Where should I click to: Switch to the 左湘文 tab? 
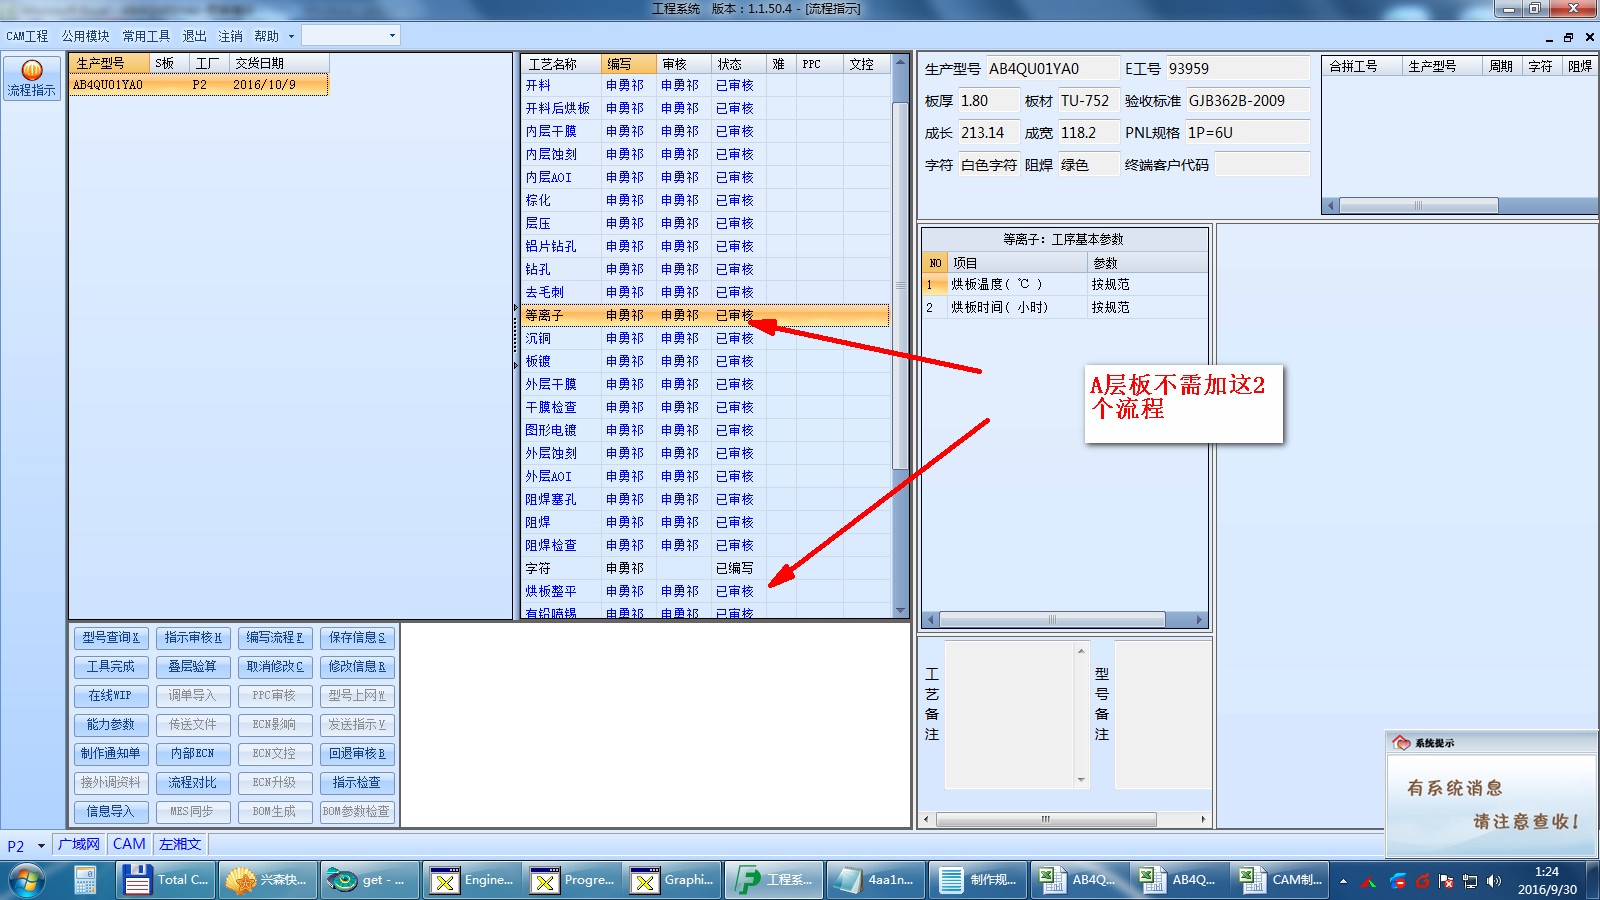coord(180,844)
